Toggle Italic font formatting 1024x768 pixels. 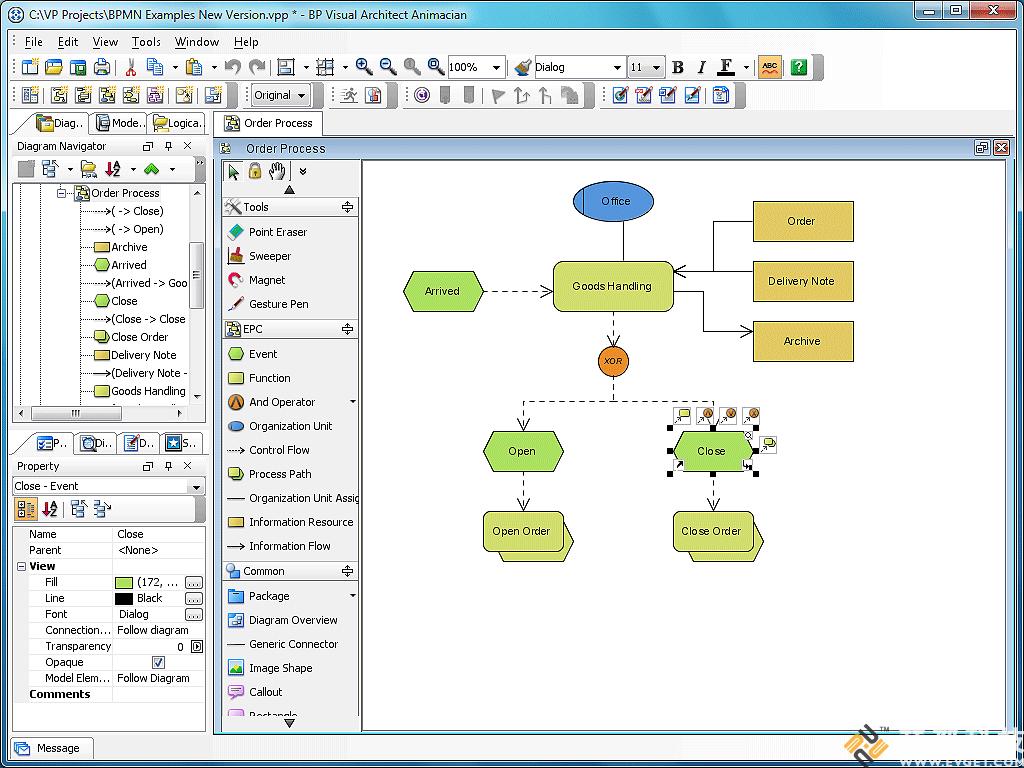pos(701,67)
